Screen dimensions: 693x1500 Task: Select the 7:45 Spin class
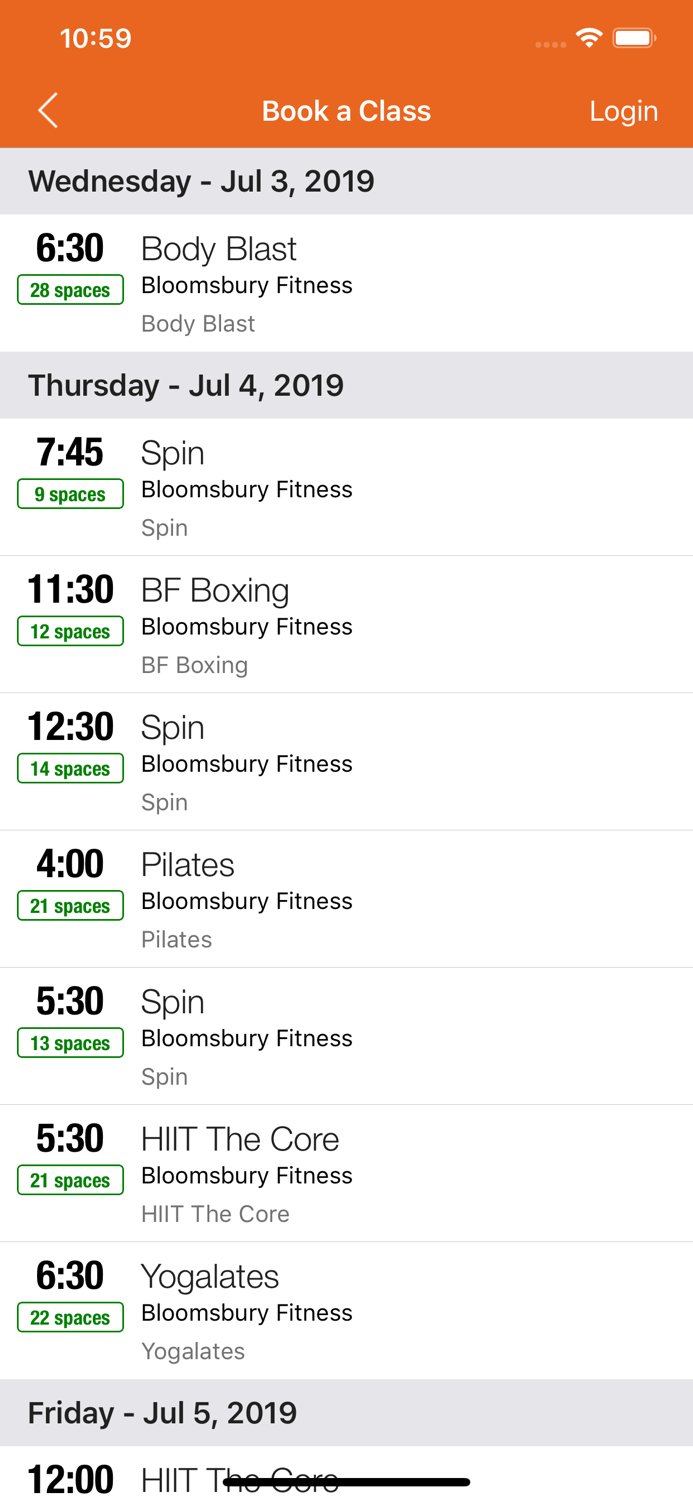[173, 453]
